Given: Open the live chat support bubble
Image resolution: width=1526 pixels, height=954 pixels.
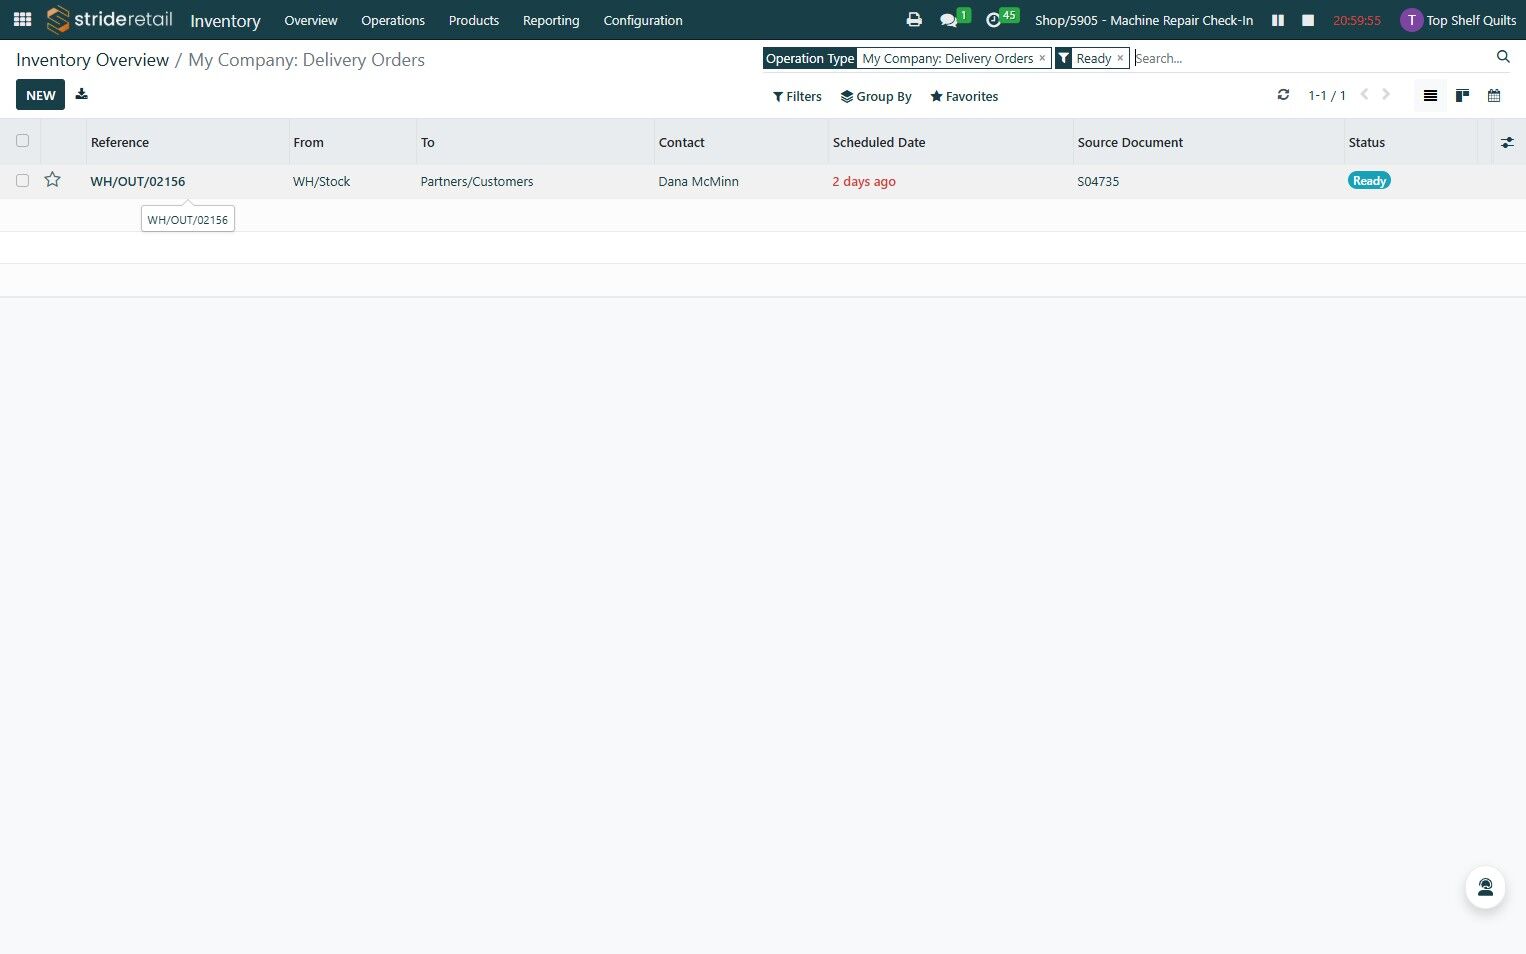Looking at the screenshot, I should [x=1485, y=887].
